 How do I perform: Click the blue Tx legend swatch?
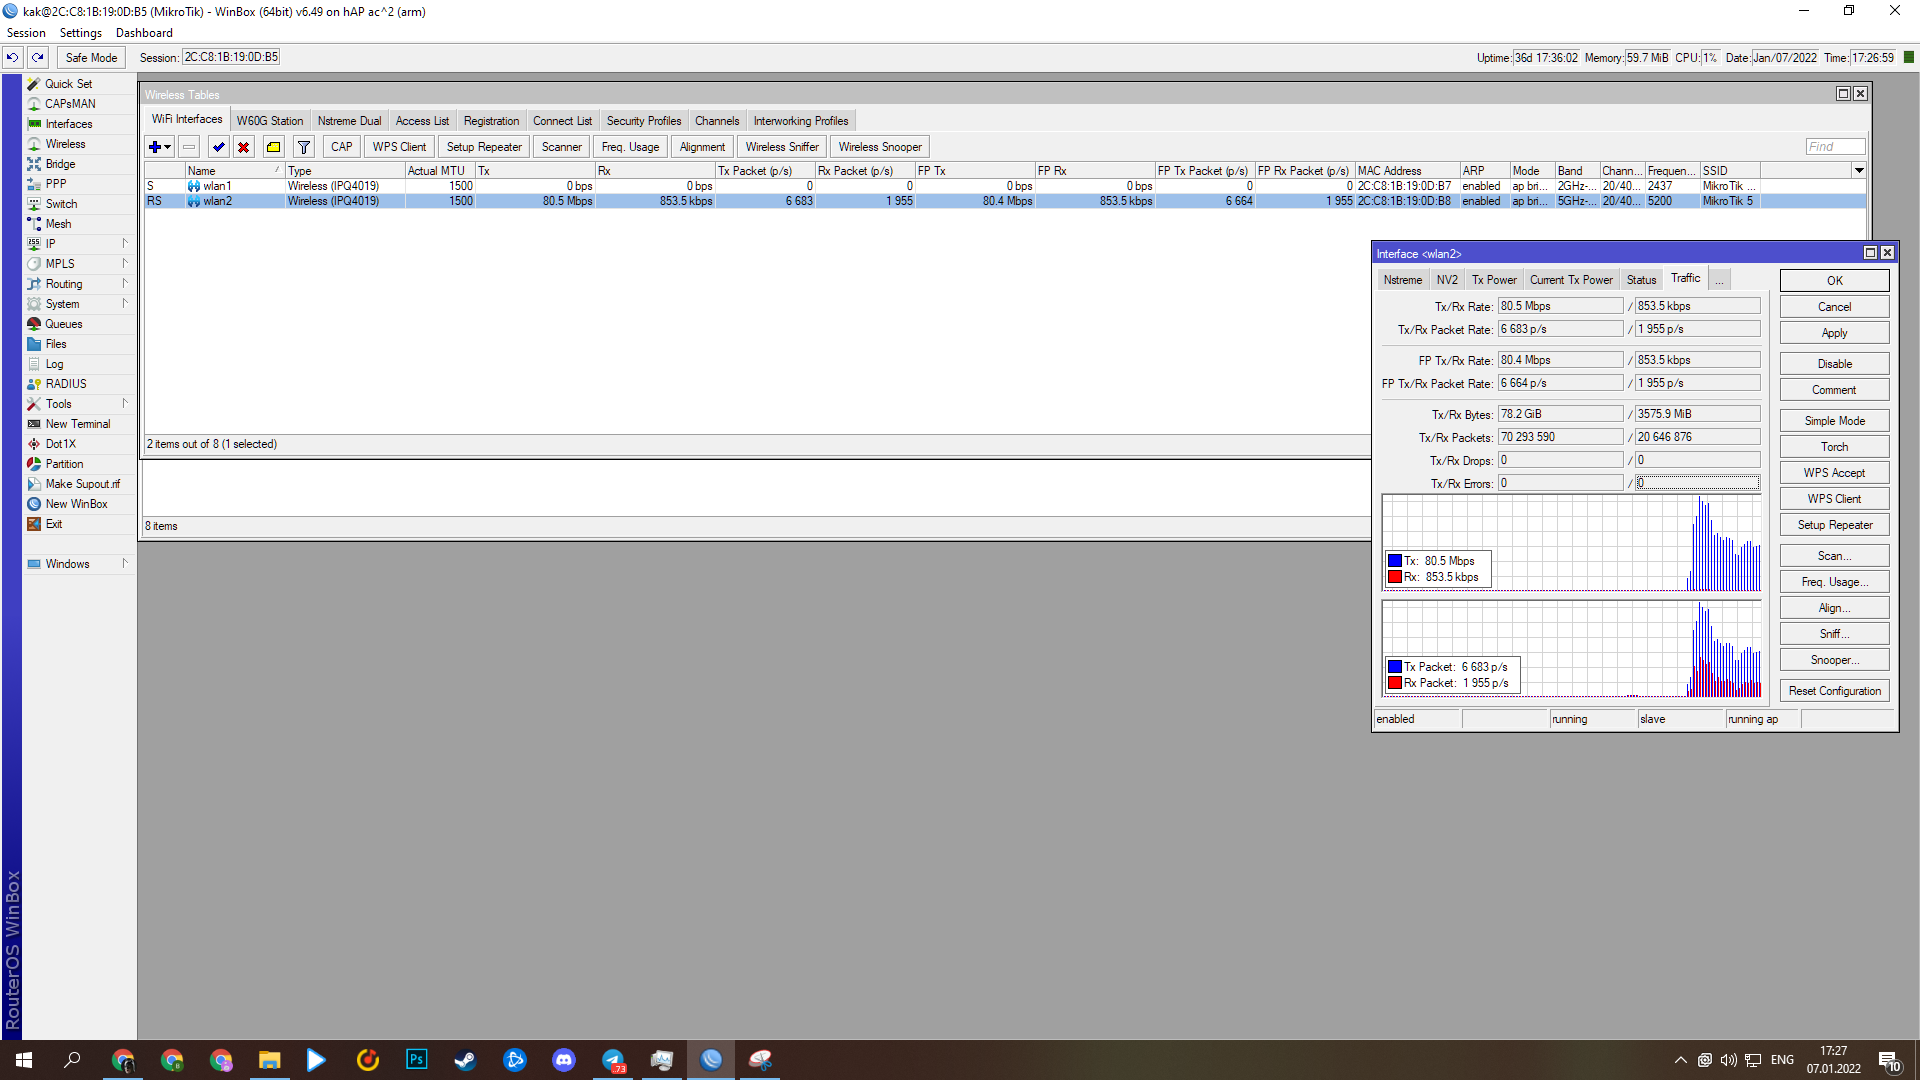[x=1394, y=561]
